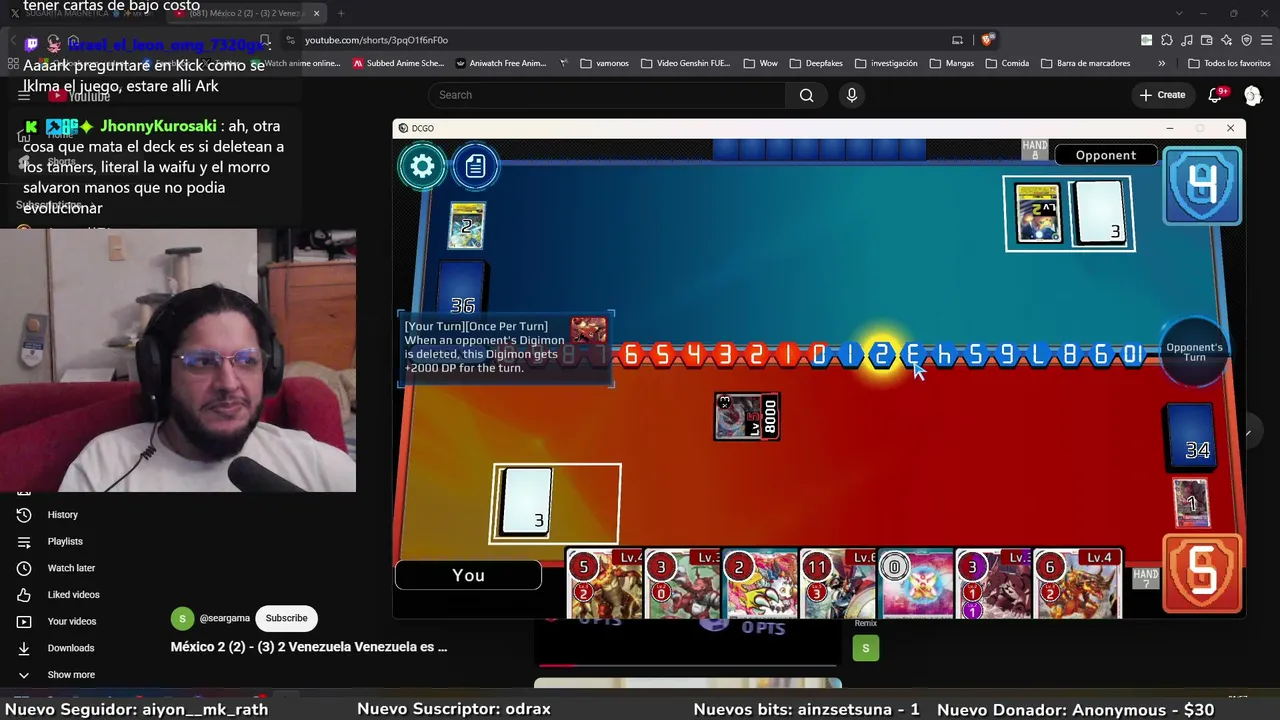Select the Digimon card on your battle area

coord(747,417)
